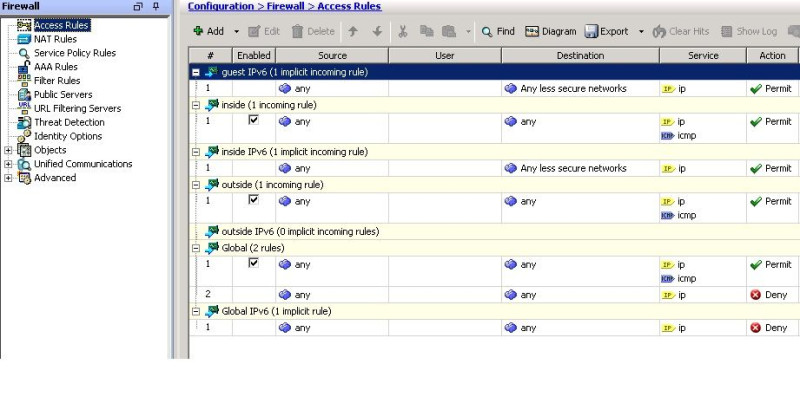Select the Deny action of Global rule 2

click(769, 295)
